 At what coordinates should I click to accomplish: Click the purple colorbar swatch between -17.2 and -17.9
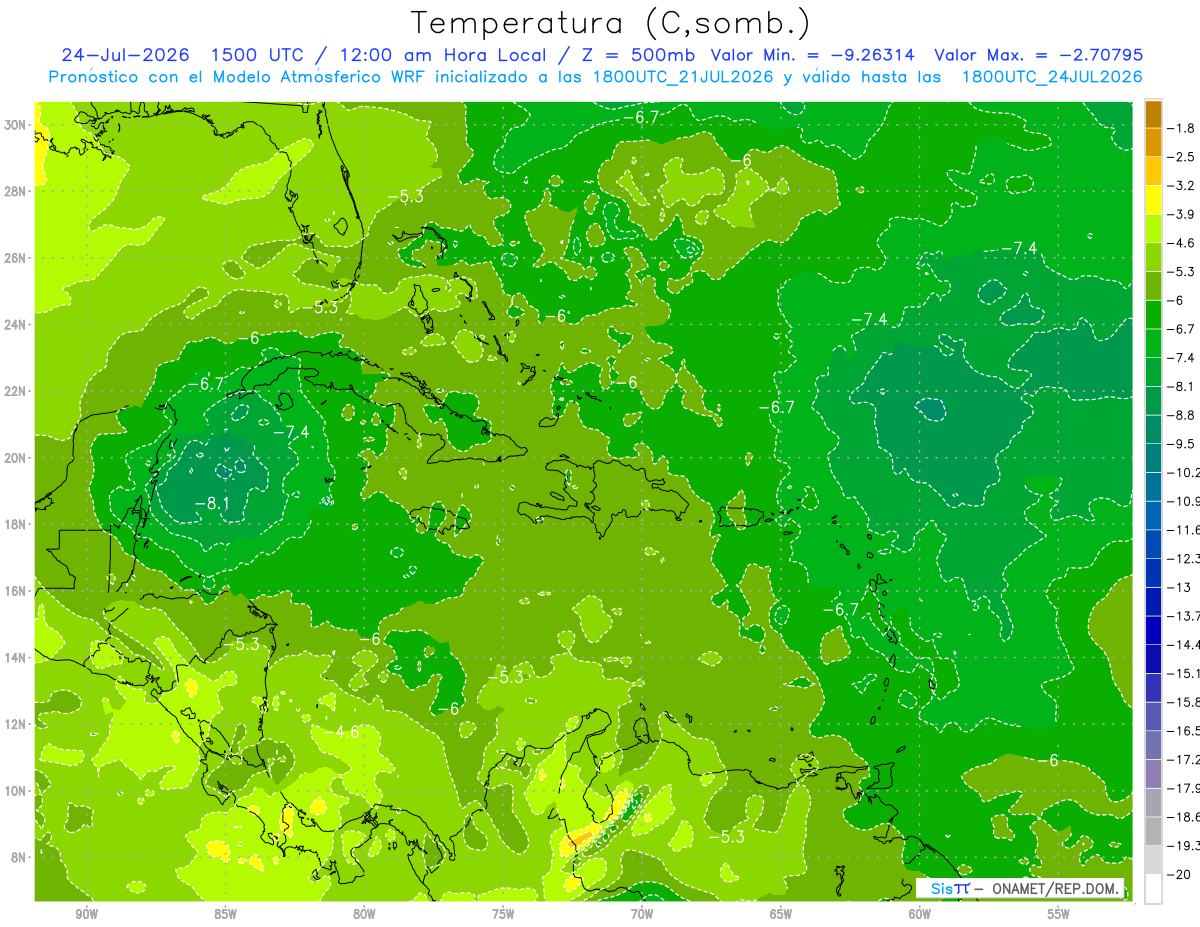click(x=1153, y=774)
